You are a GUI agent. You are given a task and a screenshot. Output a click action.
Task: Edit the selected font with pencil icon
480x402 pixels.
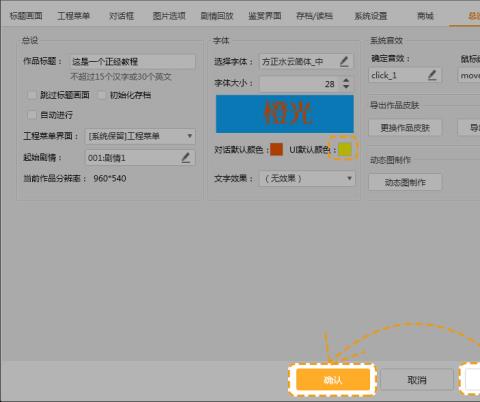tap(344, 61)
